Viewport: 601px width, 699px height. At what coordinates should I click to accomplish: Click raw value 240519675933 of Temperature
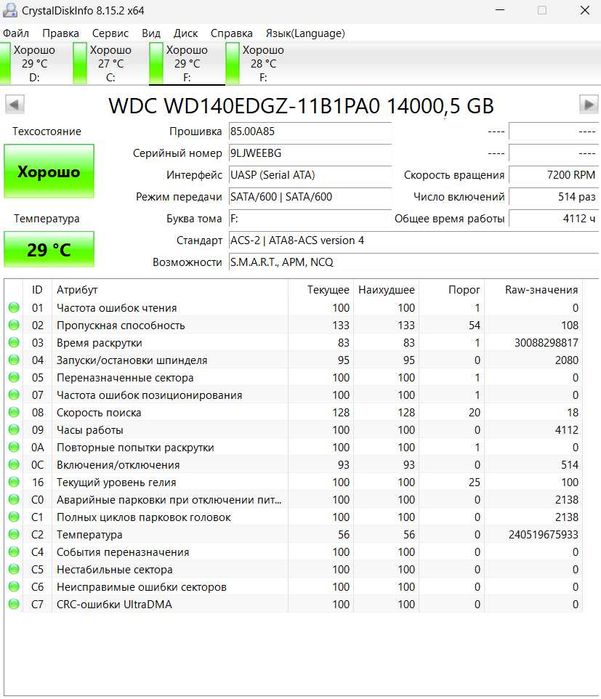543,534
